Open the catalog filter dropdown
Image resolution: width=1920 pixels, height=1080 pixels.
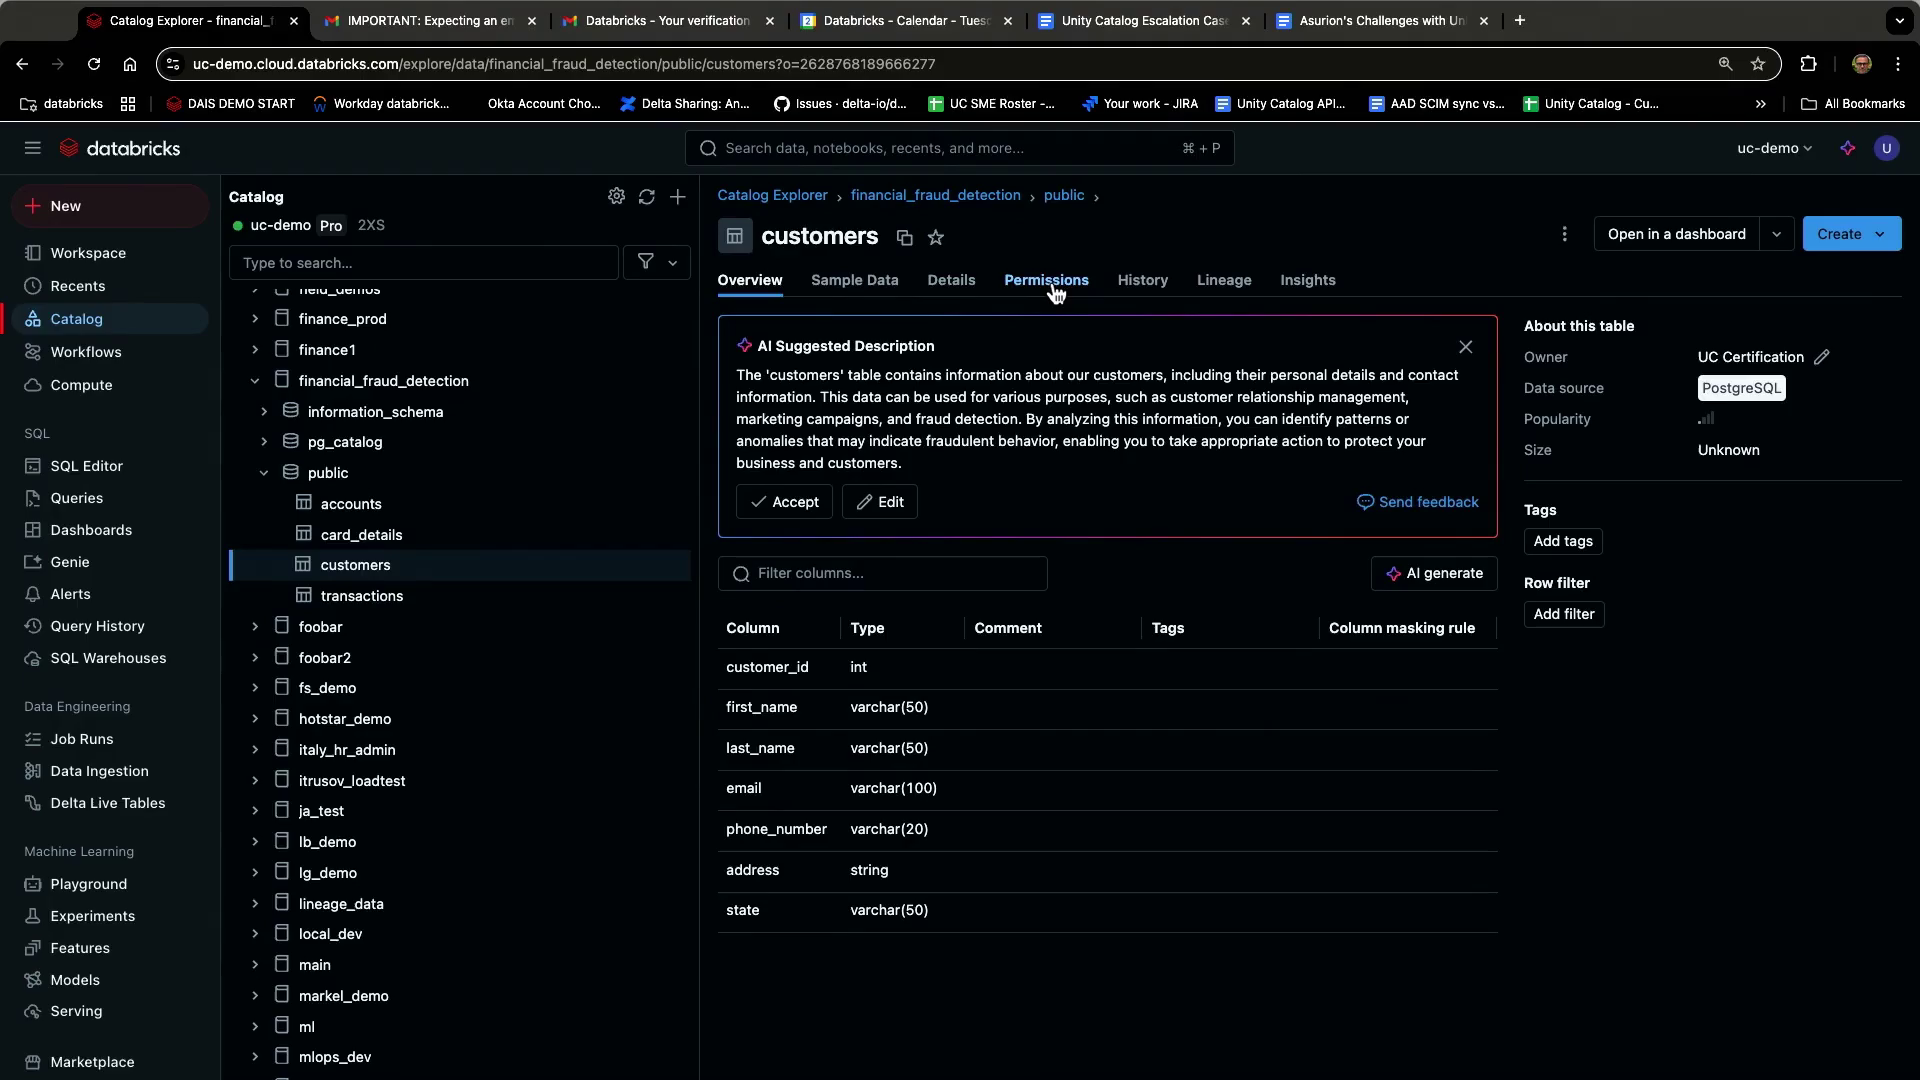click(x=657, y=262)
